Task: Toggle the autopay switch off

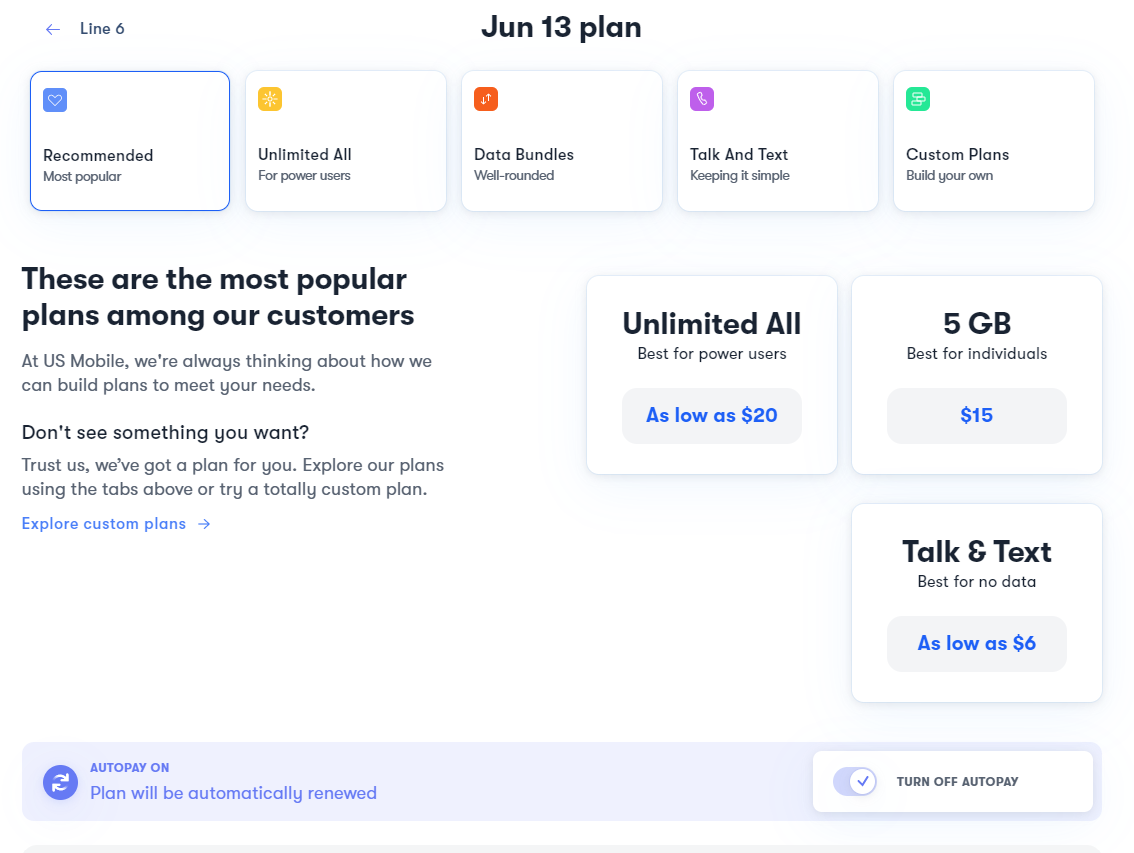Action: tap(854, 781)
